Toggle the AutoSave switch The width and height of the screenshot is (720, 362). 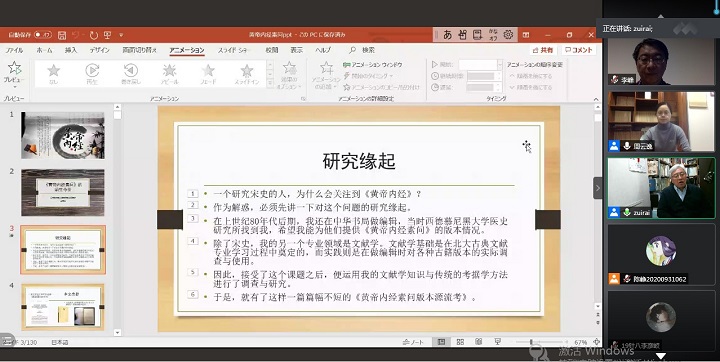[43, 35]
